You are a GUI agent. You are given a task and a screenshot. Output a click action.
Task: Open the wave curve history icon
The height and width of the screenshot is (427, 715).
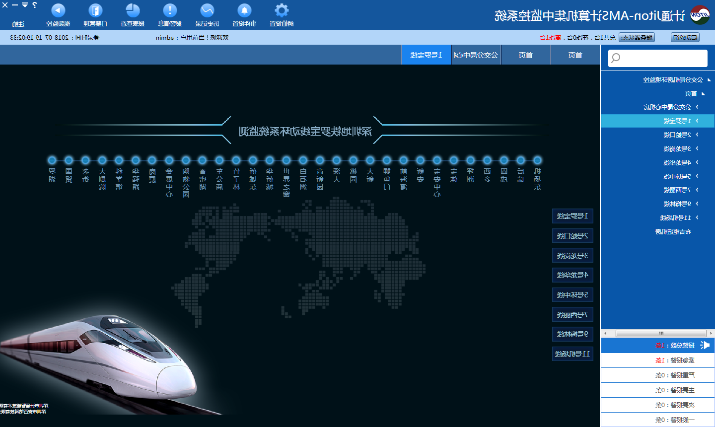pyautogui.click(x=207, y=10)
